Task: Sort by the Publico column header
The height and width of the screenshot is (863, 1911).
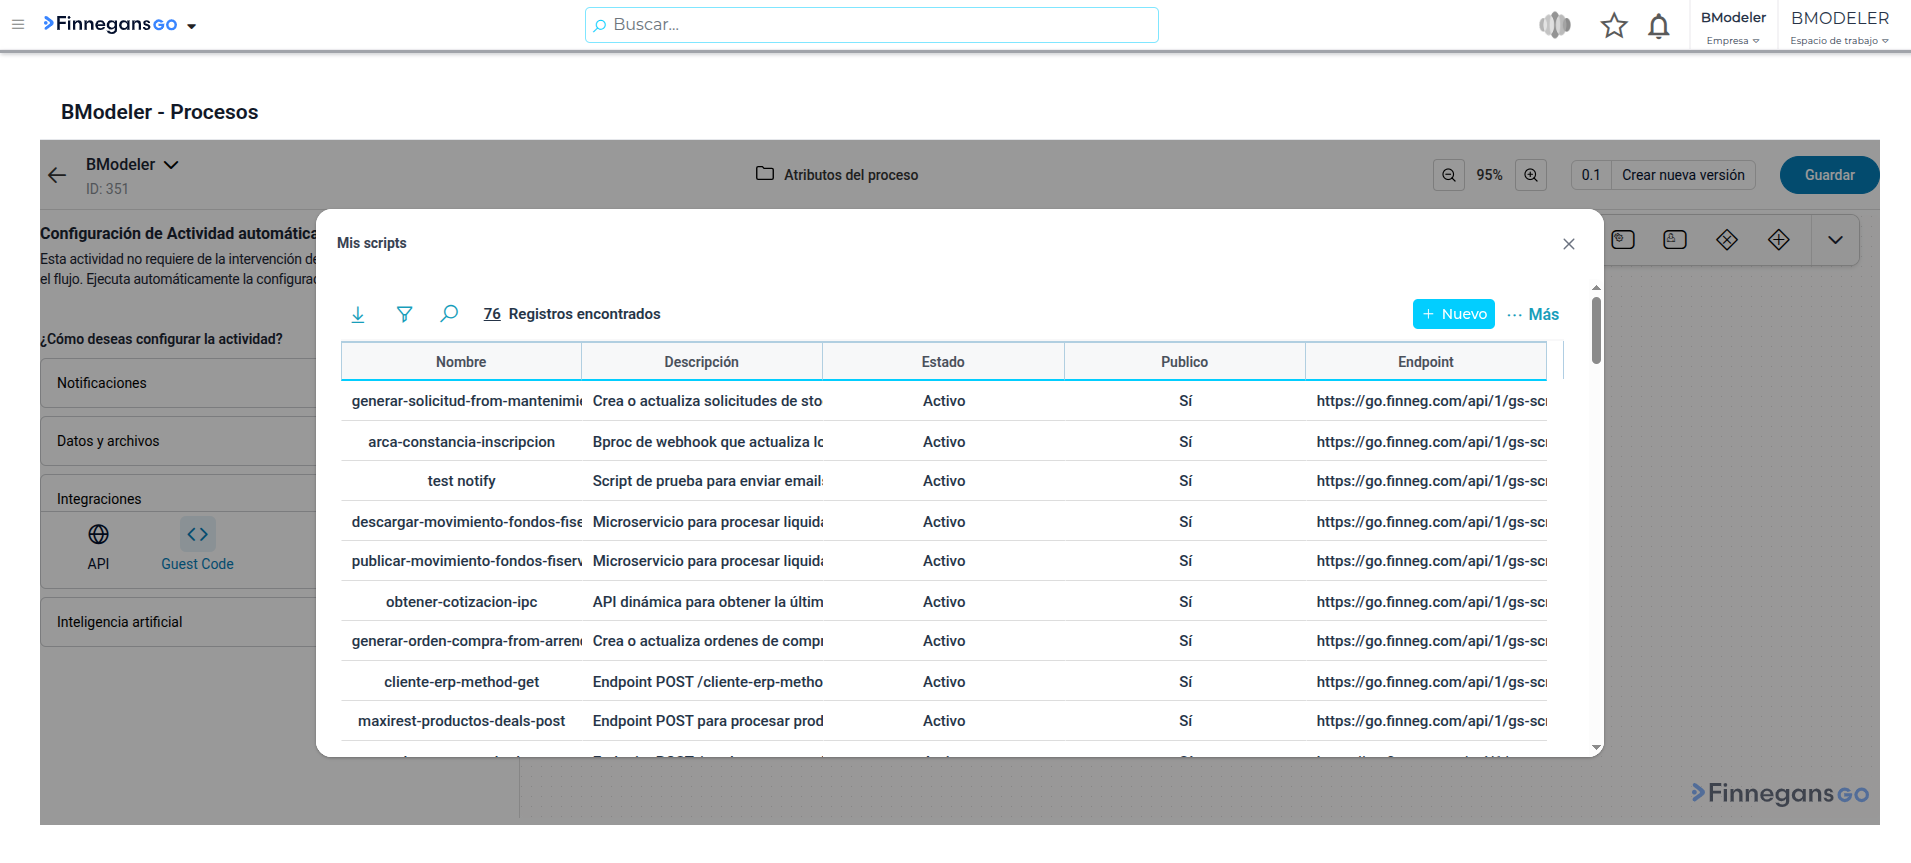Action: click(1185, 362)
